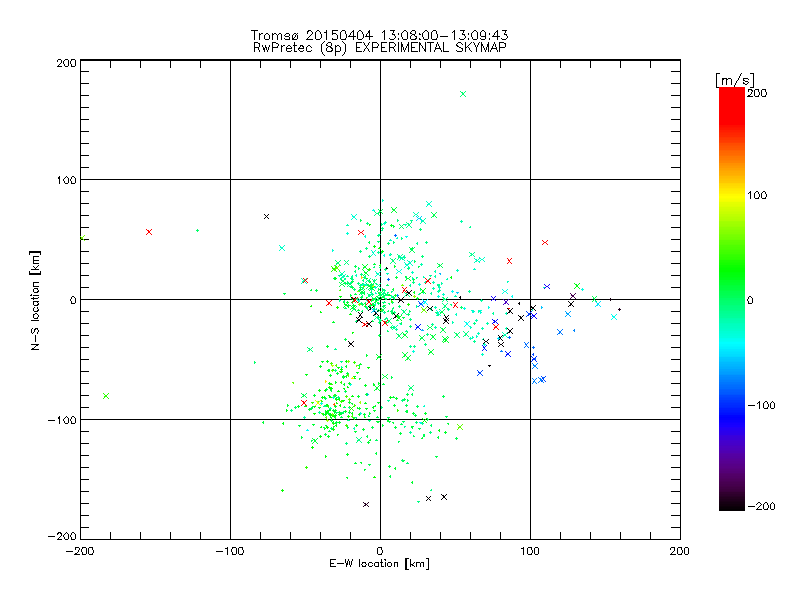
Task: Select the subtitle 'RwPretec (8p) EXPERIMENTAL SKYMAP'
Action: click(x=380, y=48)
